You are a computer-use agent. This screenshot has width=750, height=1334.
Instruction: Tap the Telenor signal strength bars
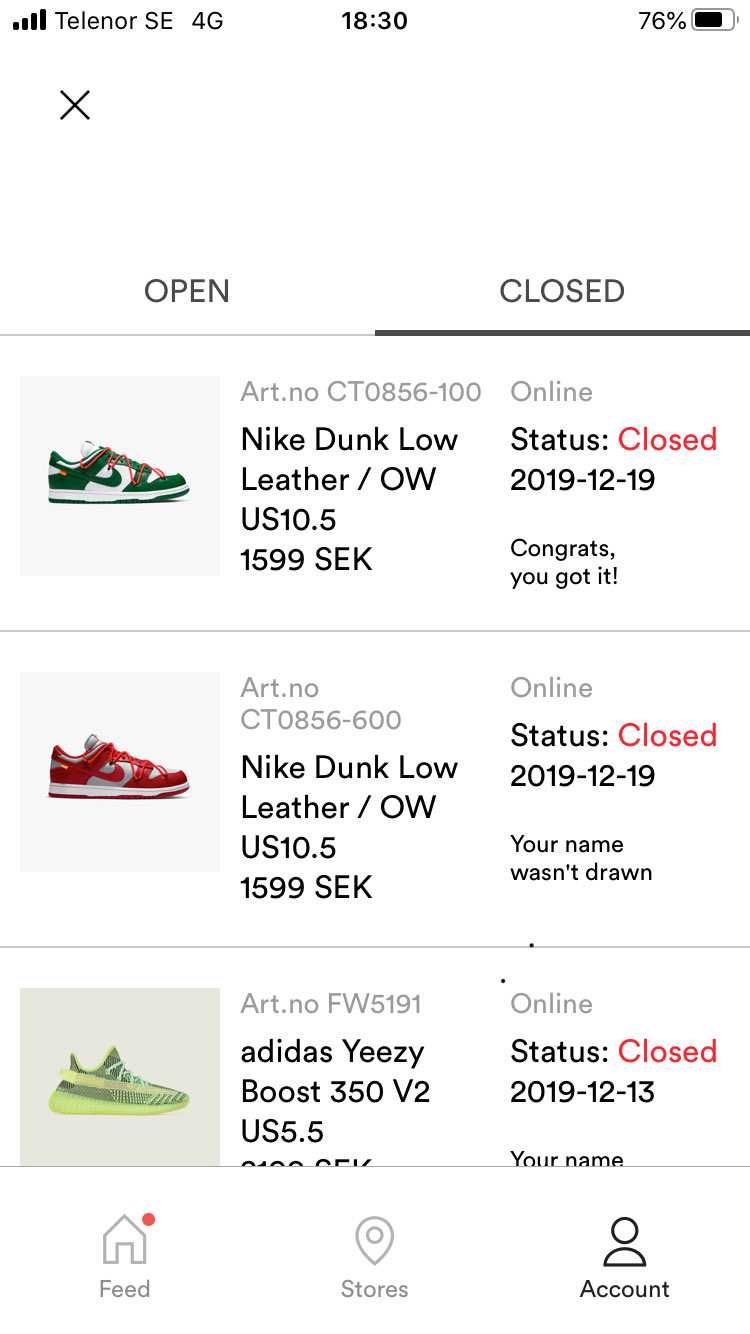(29, 20)
